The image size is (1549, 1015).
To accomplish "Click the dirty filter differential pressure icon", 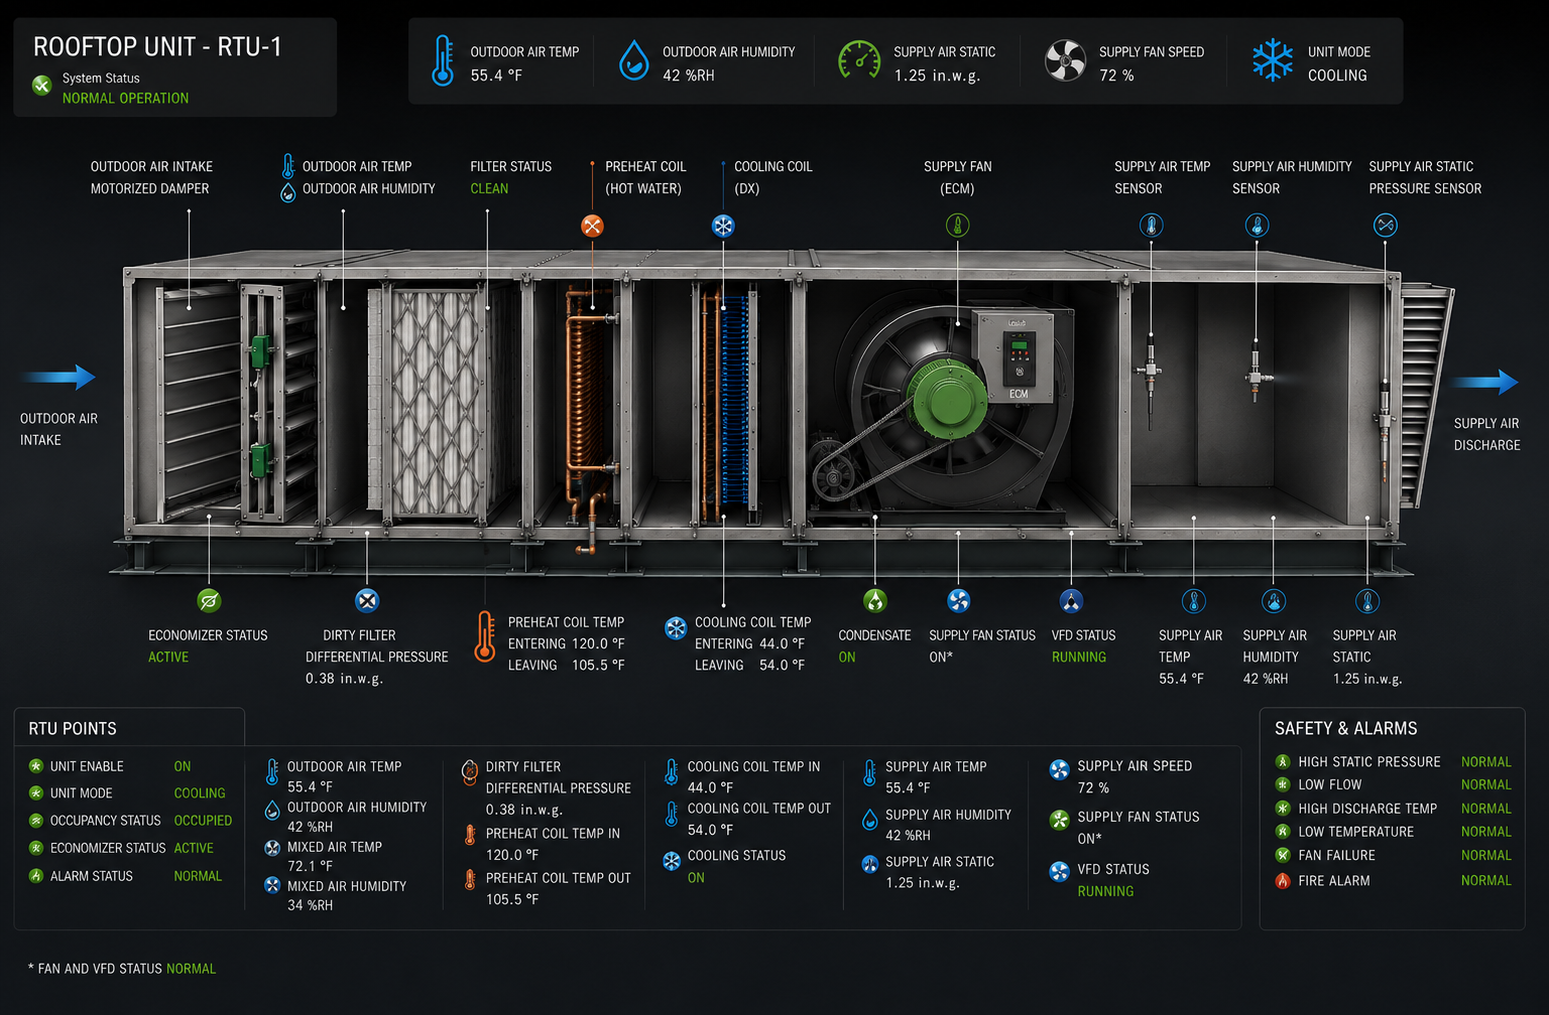I will 367,601.
